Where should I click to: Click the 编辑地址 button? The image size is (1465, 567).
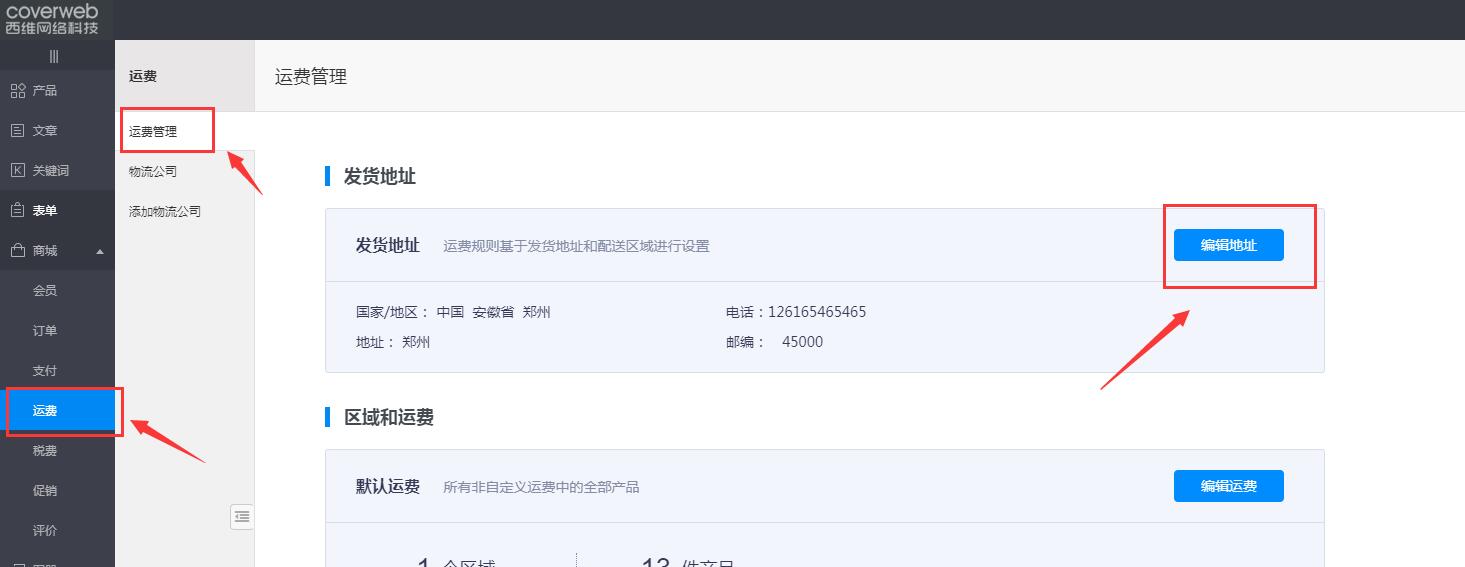[x=1228, y=245]
